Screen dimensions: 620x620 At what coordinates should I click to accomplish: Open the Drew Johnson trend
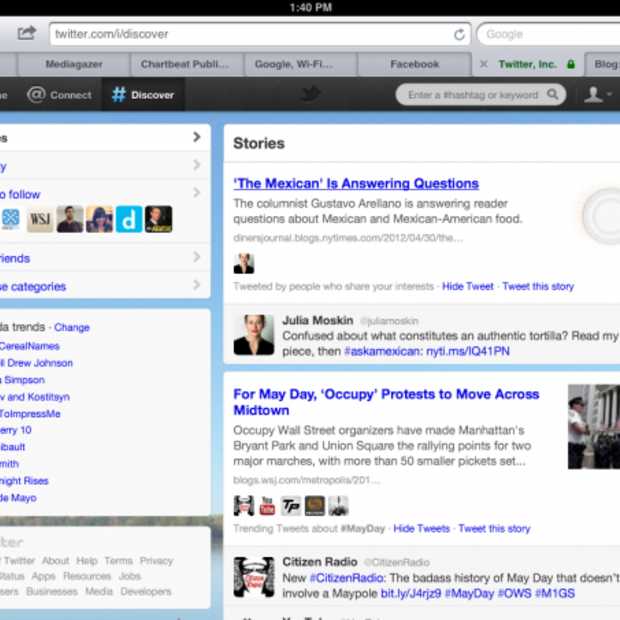[x=36, y=363]
